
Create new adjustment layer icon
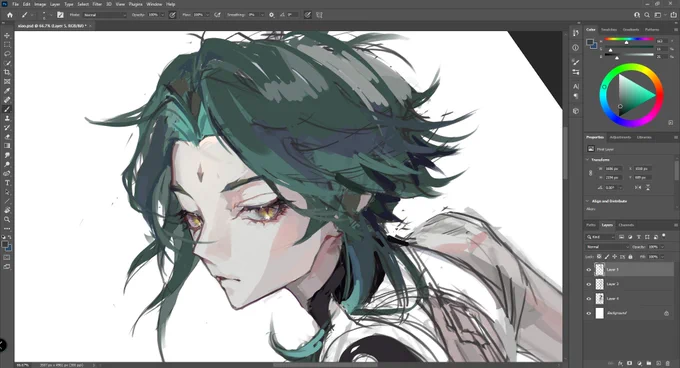639,363
